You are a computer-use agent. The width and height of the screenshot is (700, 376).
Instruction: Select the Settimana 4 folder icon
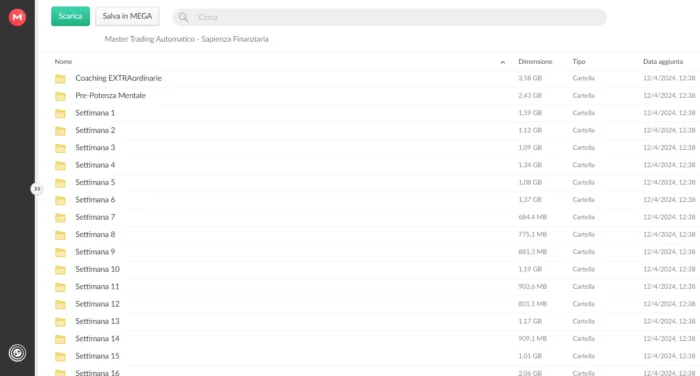(60, 166)
